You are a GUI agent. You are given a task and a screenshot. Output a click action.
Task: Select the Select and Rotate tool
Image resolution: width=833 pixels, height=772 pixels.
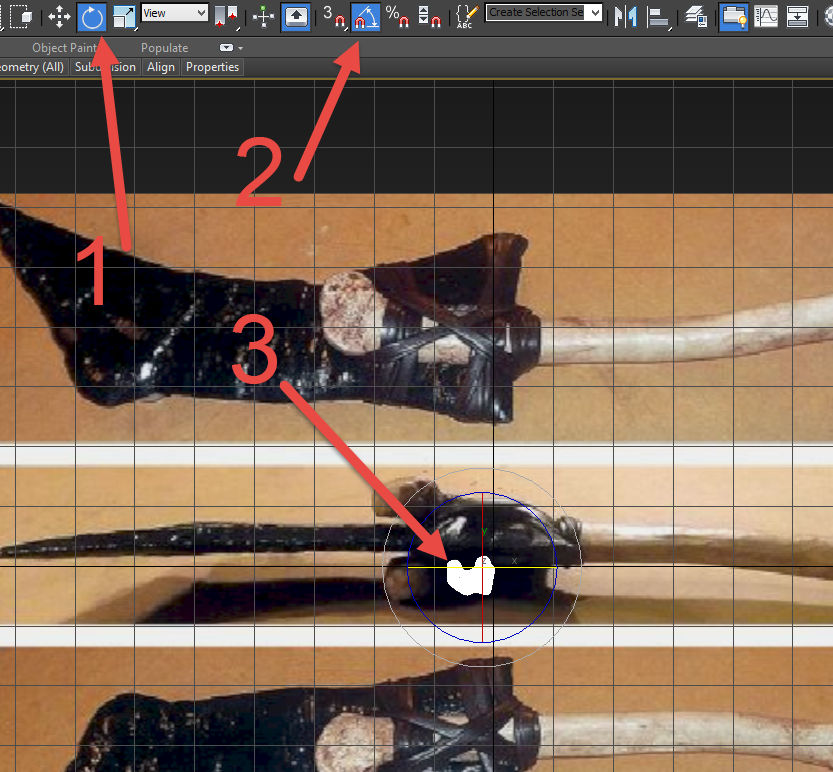90,17
